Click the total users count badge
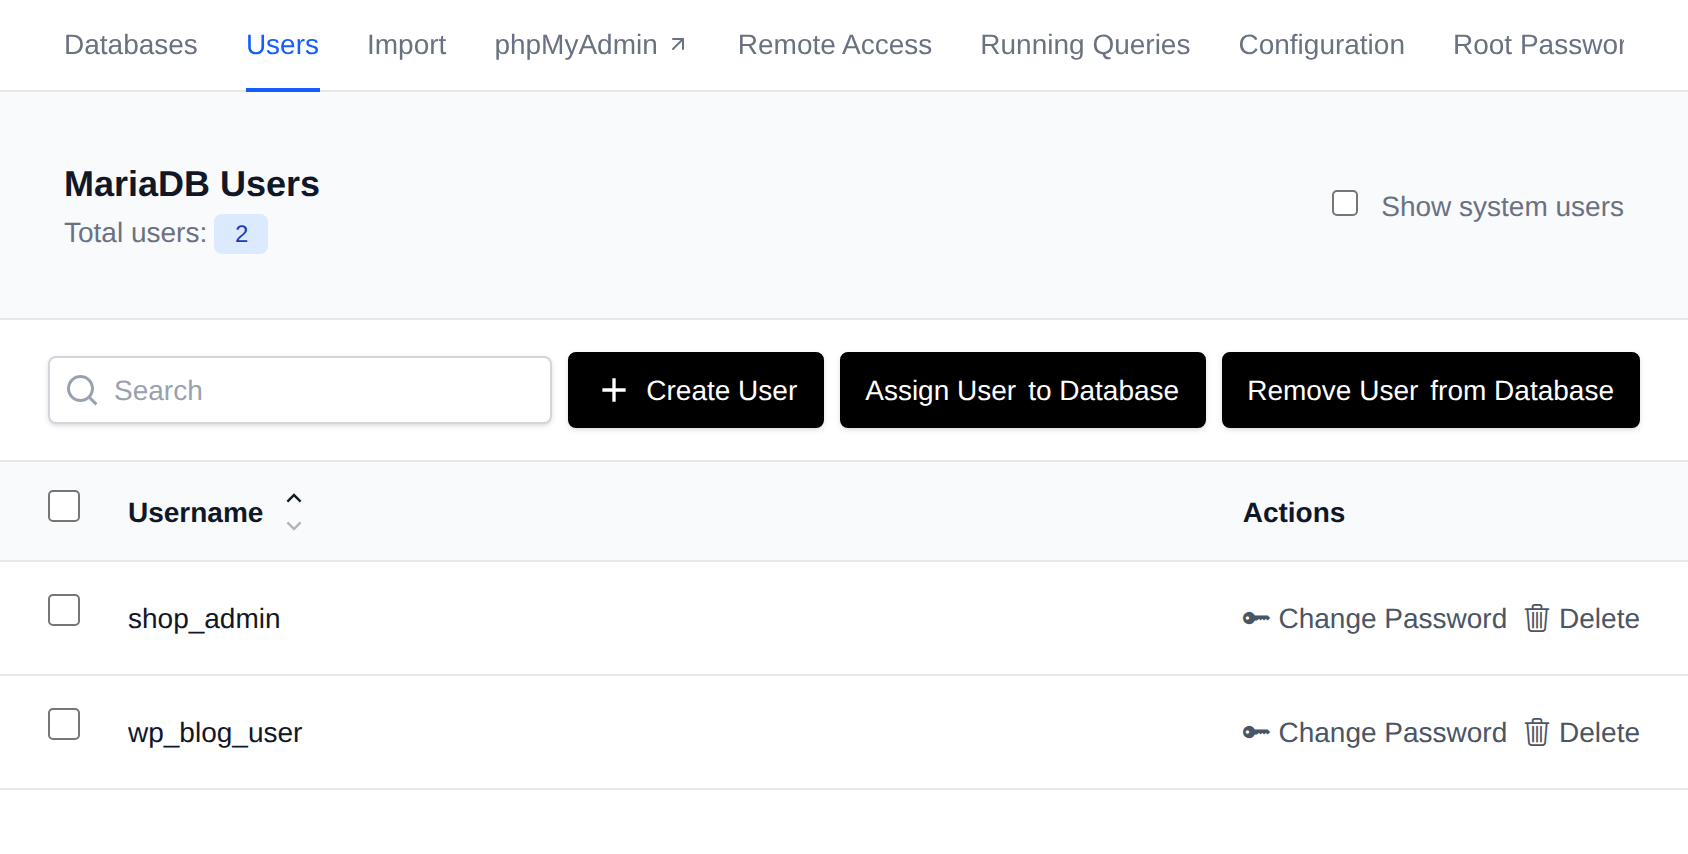Viewport: 1688px width, 854px height. (241, 234)
